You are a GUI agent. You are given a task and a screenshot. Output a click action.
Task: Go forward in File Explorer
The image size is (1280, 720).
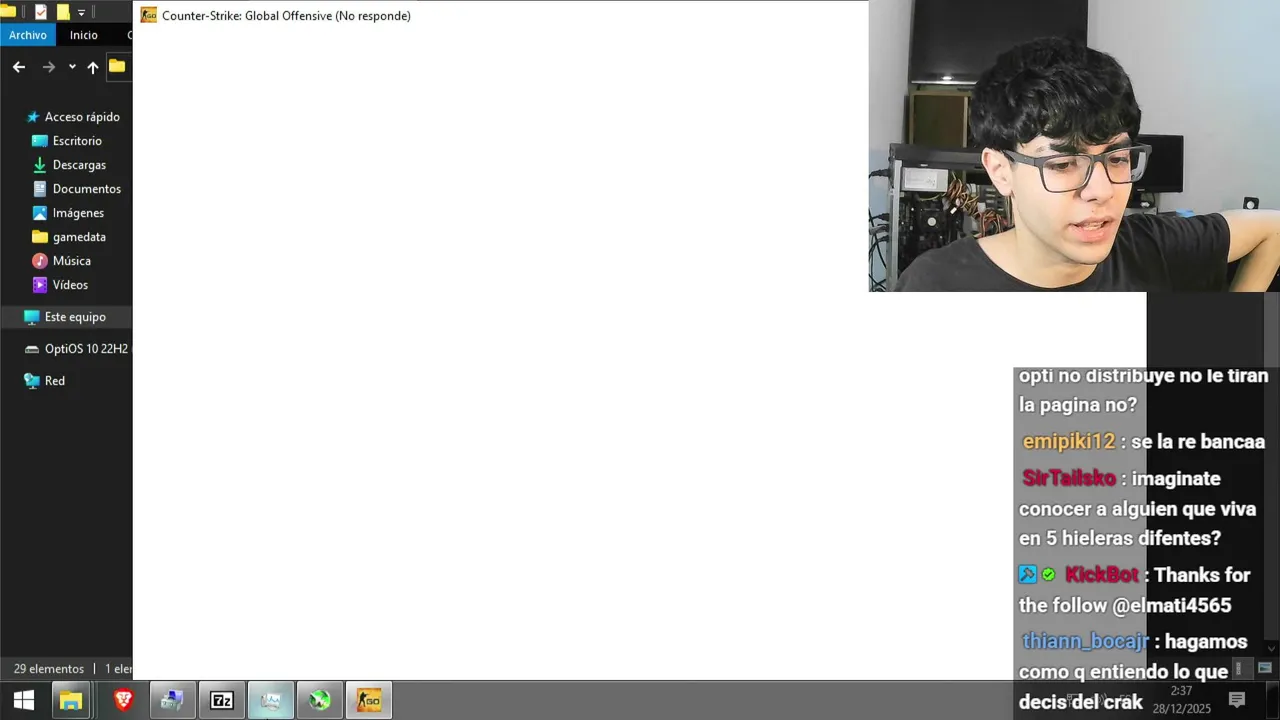(x=48, y=67)
